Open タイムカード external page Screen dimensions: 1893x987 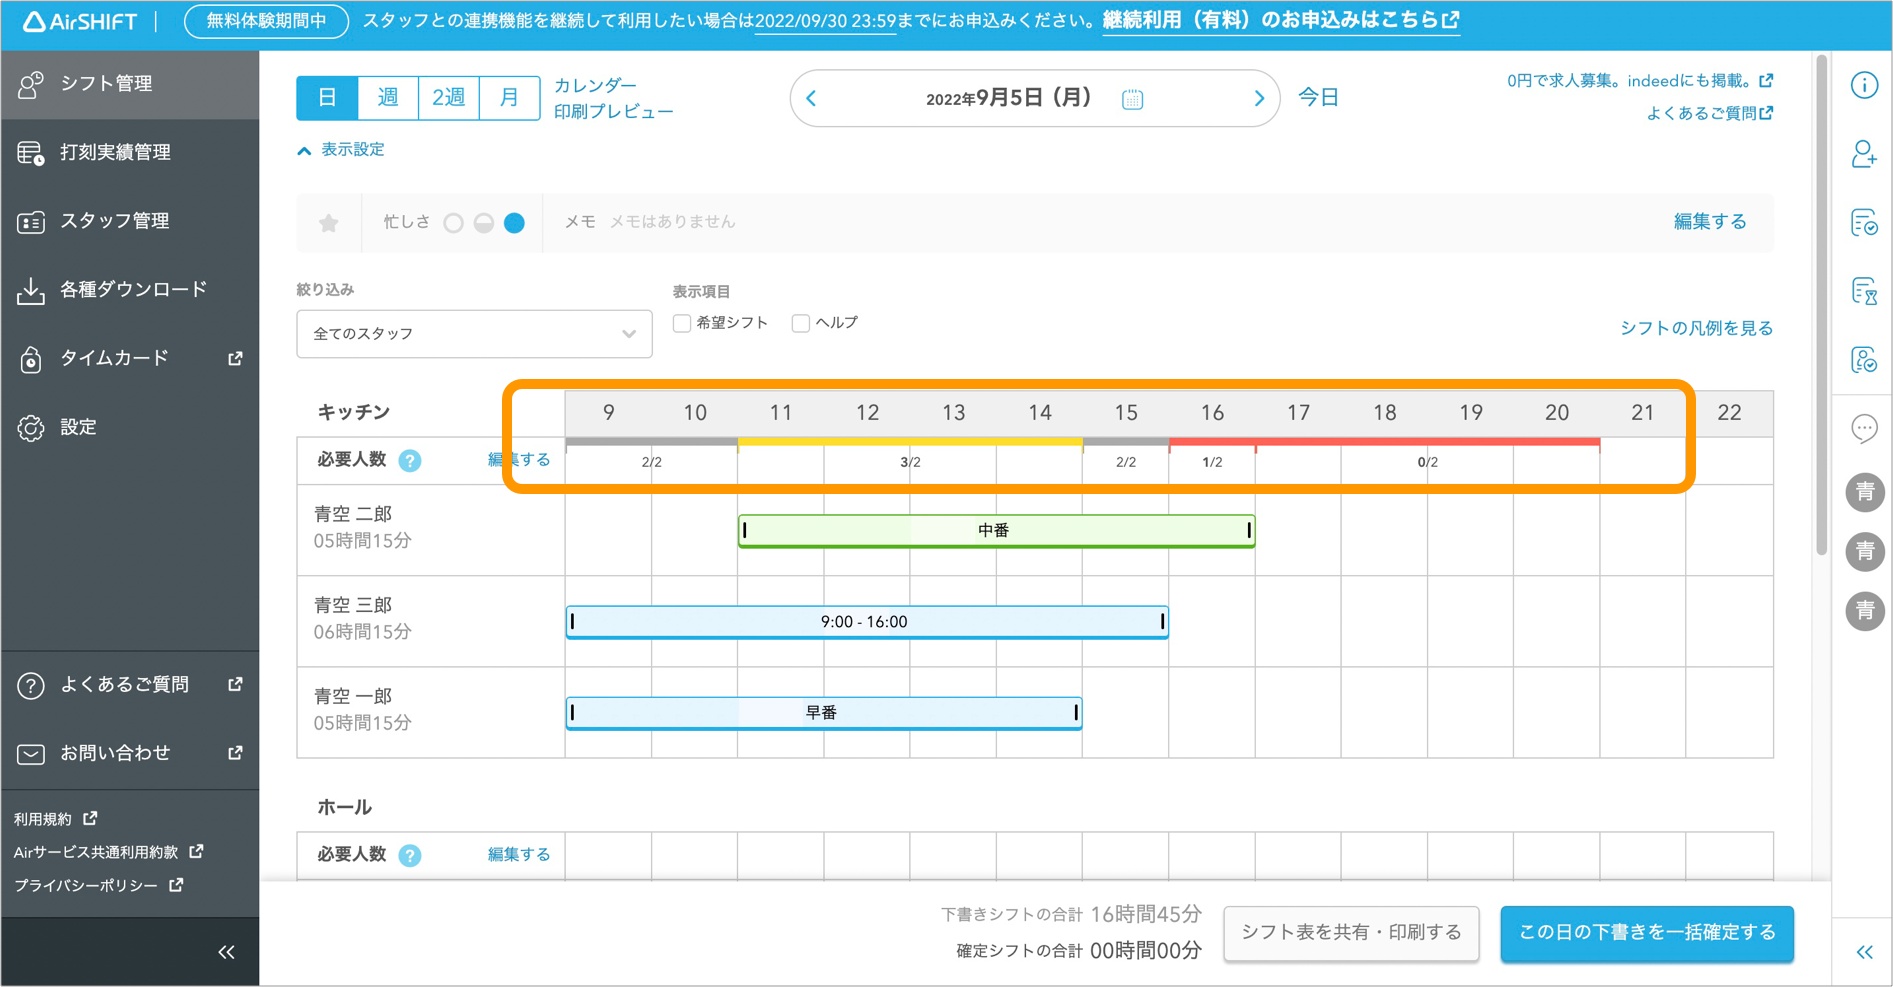pyautogui.click(x=110, y=358)
